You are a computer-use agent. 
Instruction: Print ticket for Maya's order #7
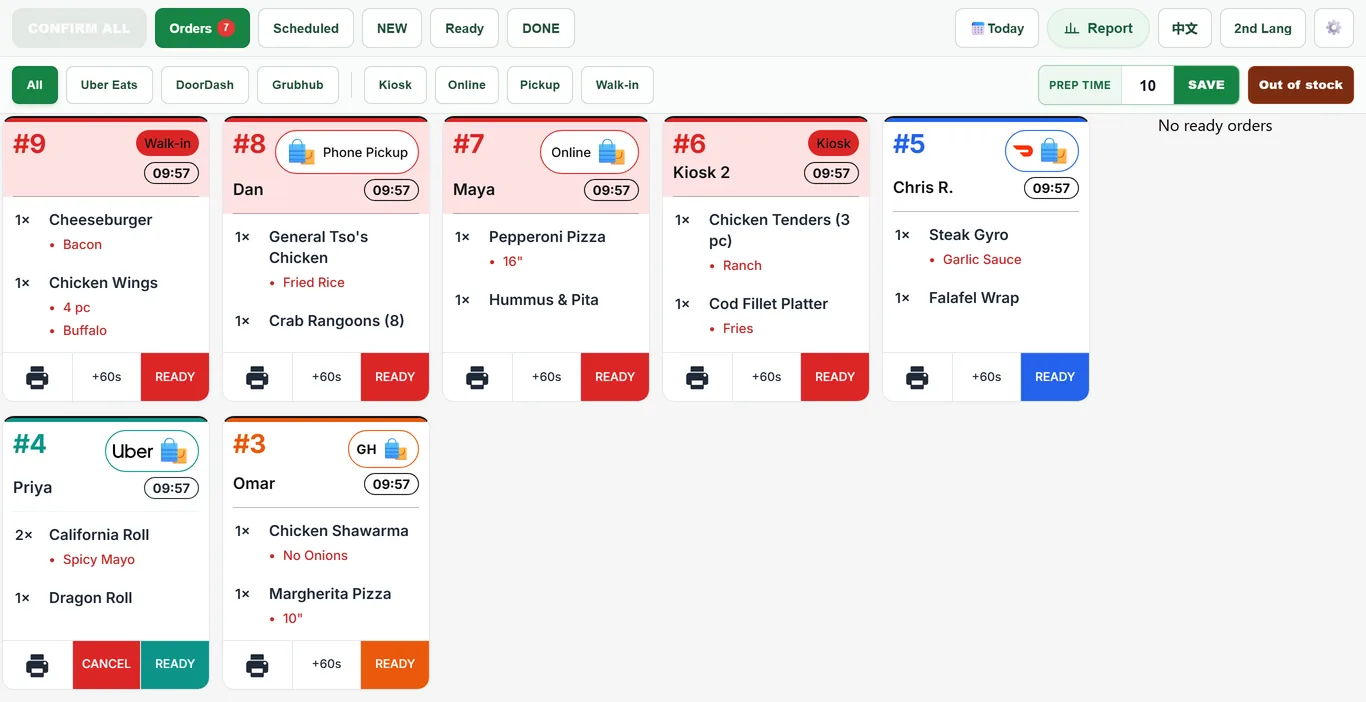tap(477, 377)
